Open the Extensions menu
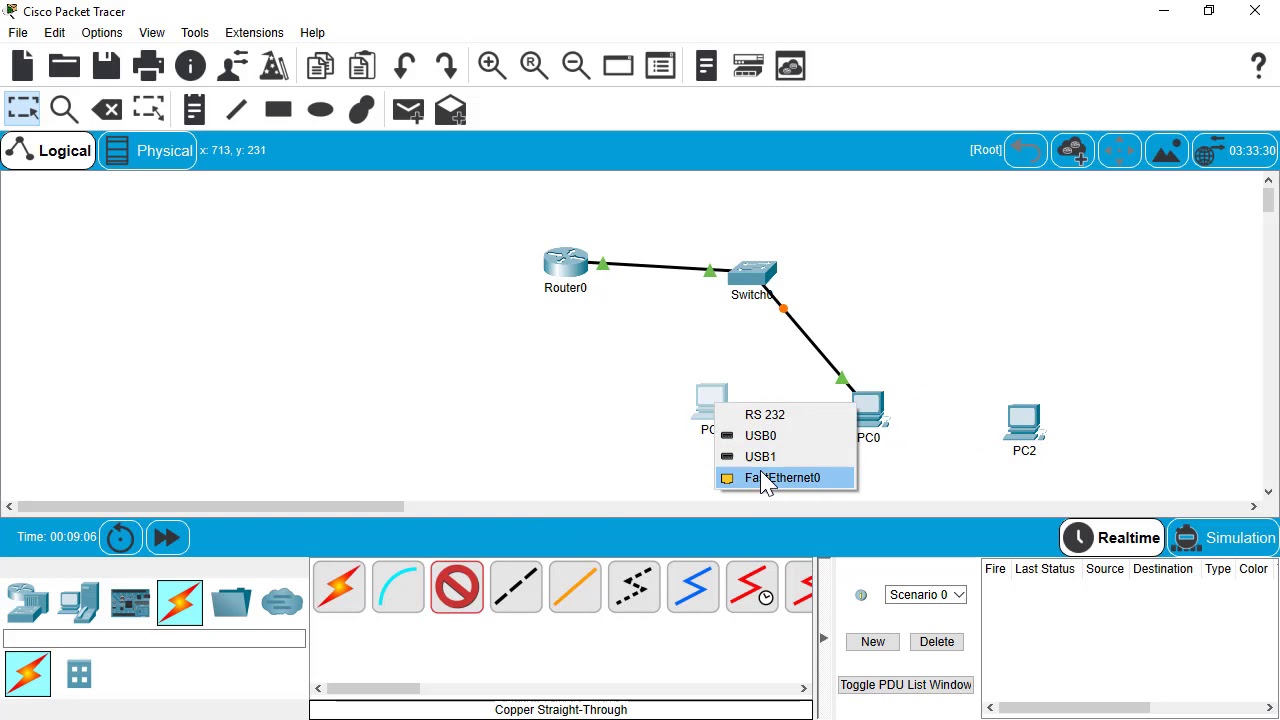Viewport: 1280px width, 720px height. click(x=254, y=32)
